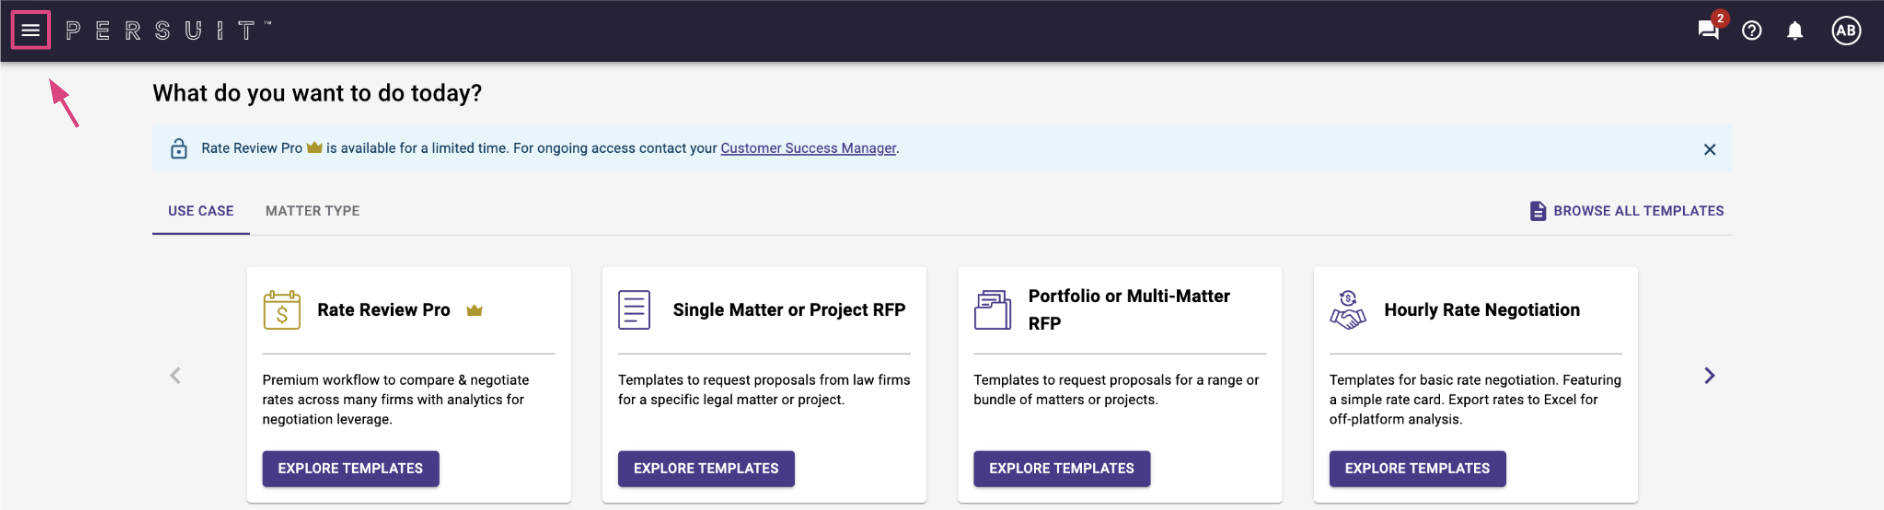Click the Portfolio Multi-Matter folder icon
Screen dimensions: 1884x510
(993, 310)
